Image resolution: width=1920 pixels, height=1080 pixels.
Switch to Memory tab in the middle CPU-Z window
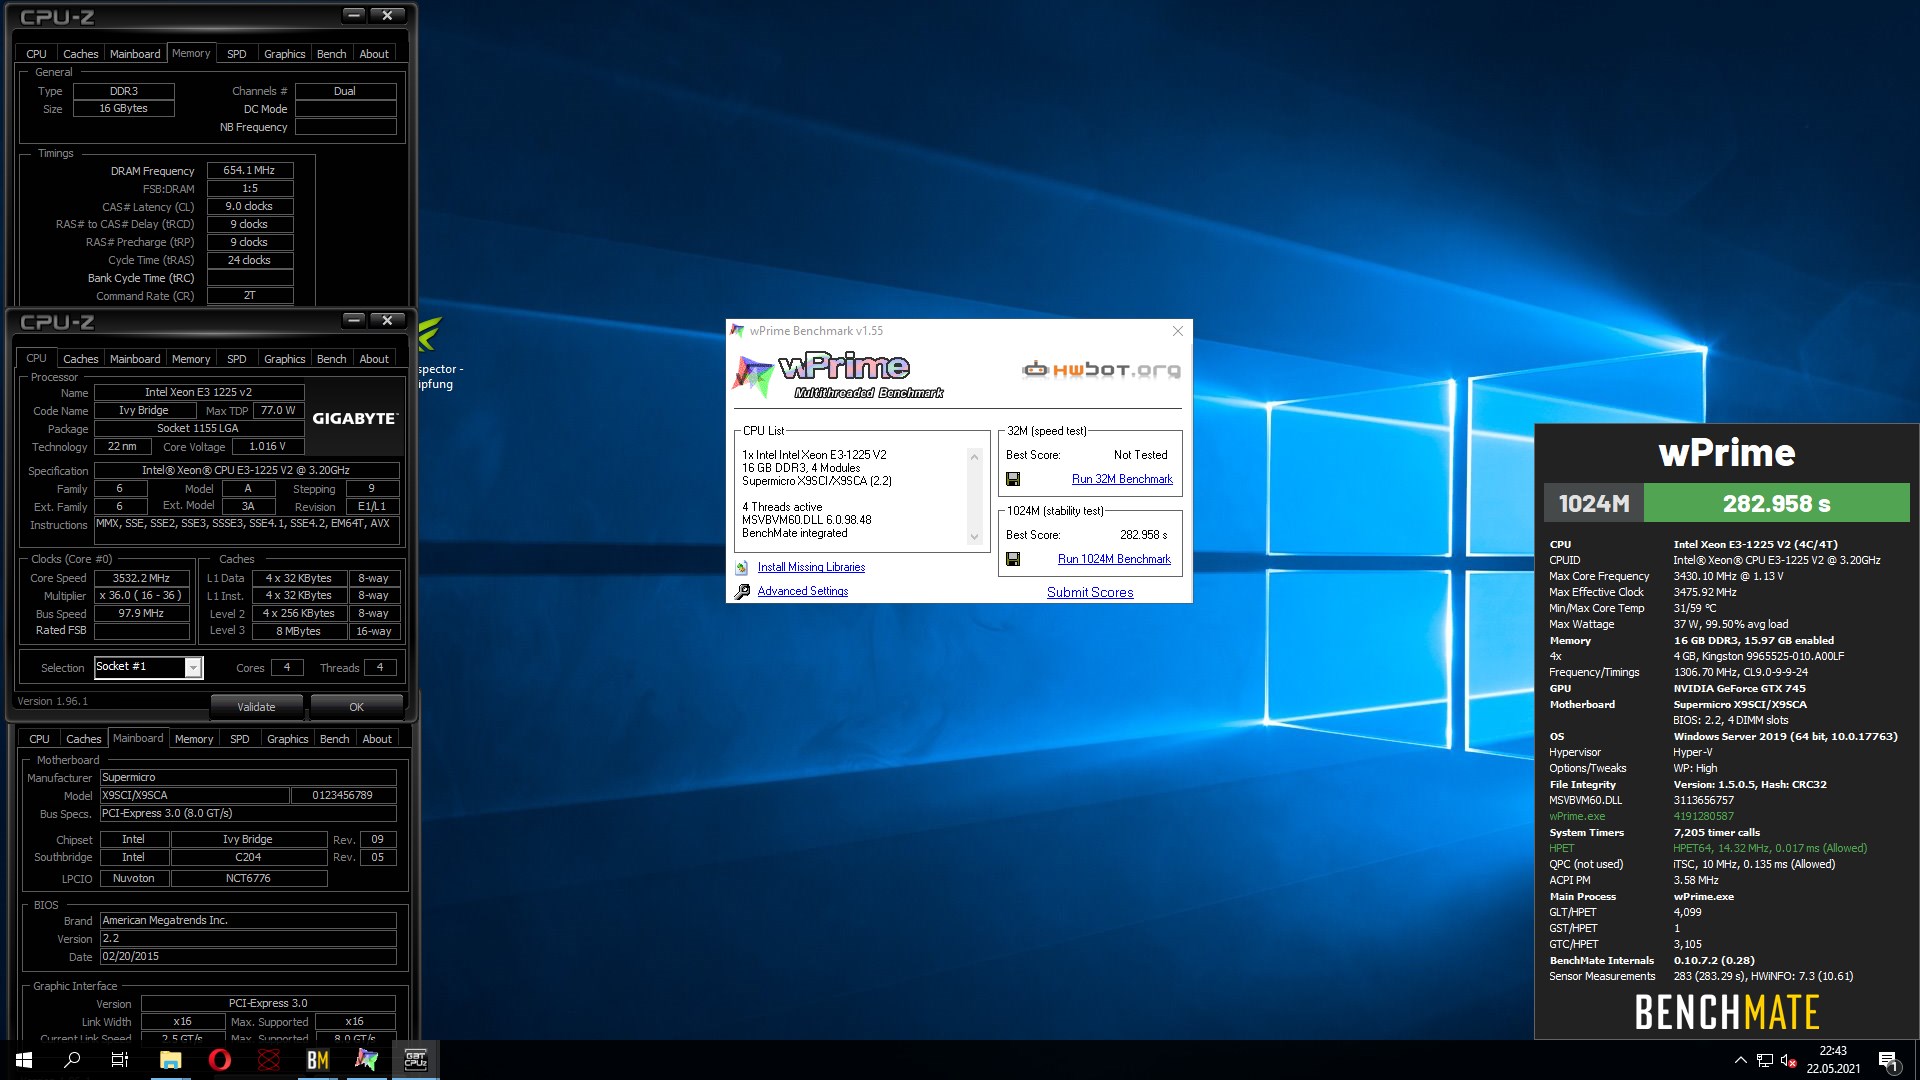click(x=191, y=359)
